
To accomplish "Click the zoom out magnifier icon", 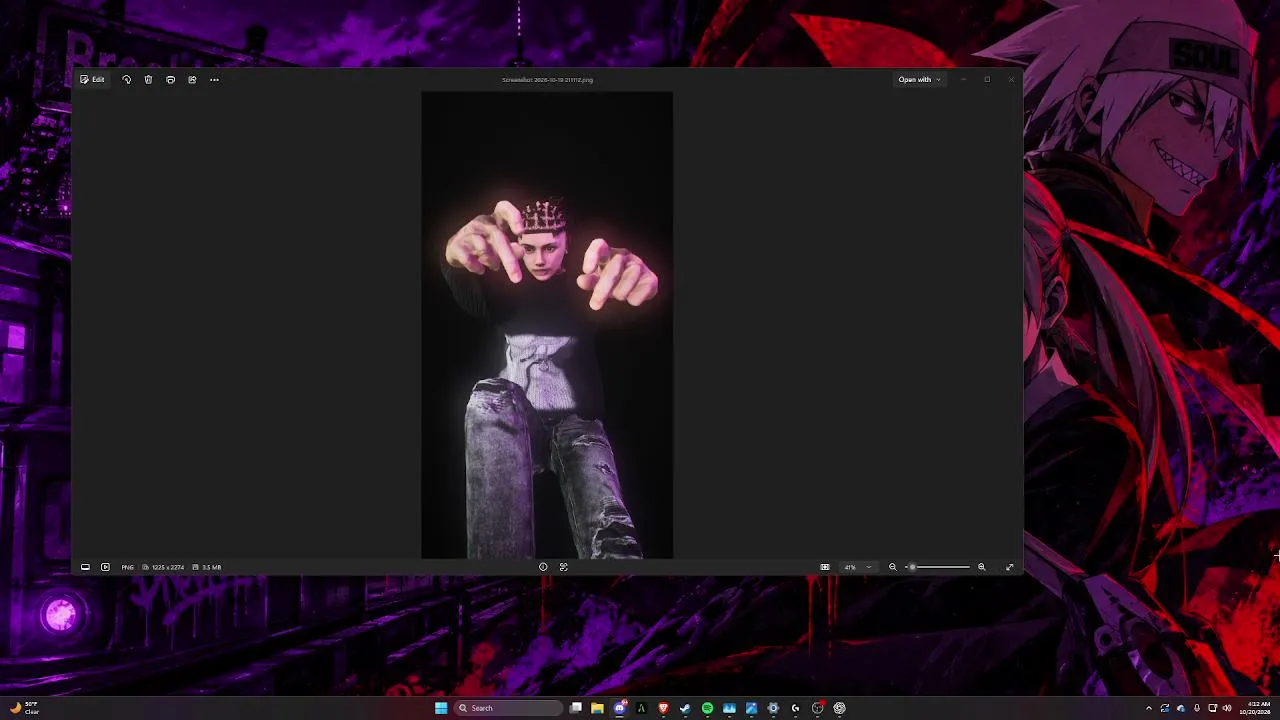I will [x=893, y=567].
